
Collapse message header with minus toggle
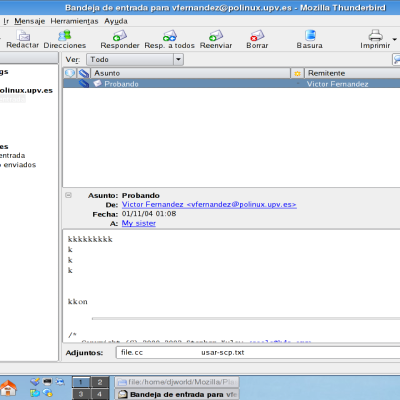(68, 195)
